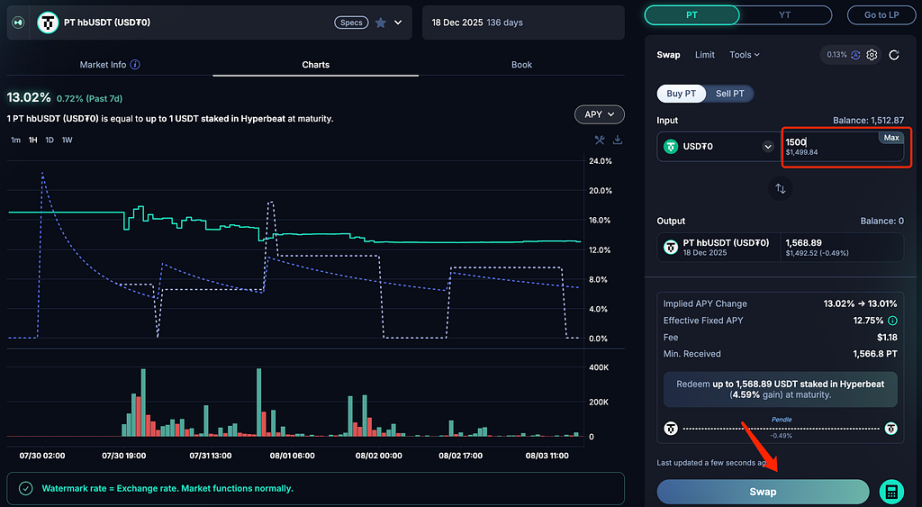The height and width of the screenshot is (507, 922).
Task: Select the 1W chart interval
Action: (67, 140)
